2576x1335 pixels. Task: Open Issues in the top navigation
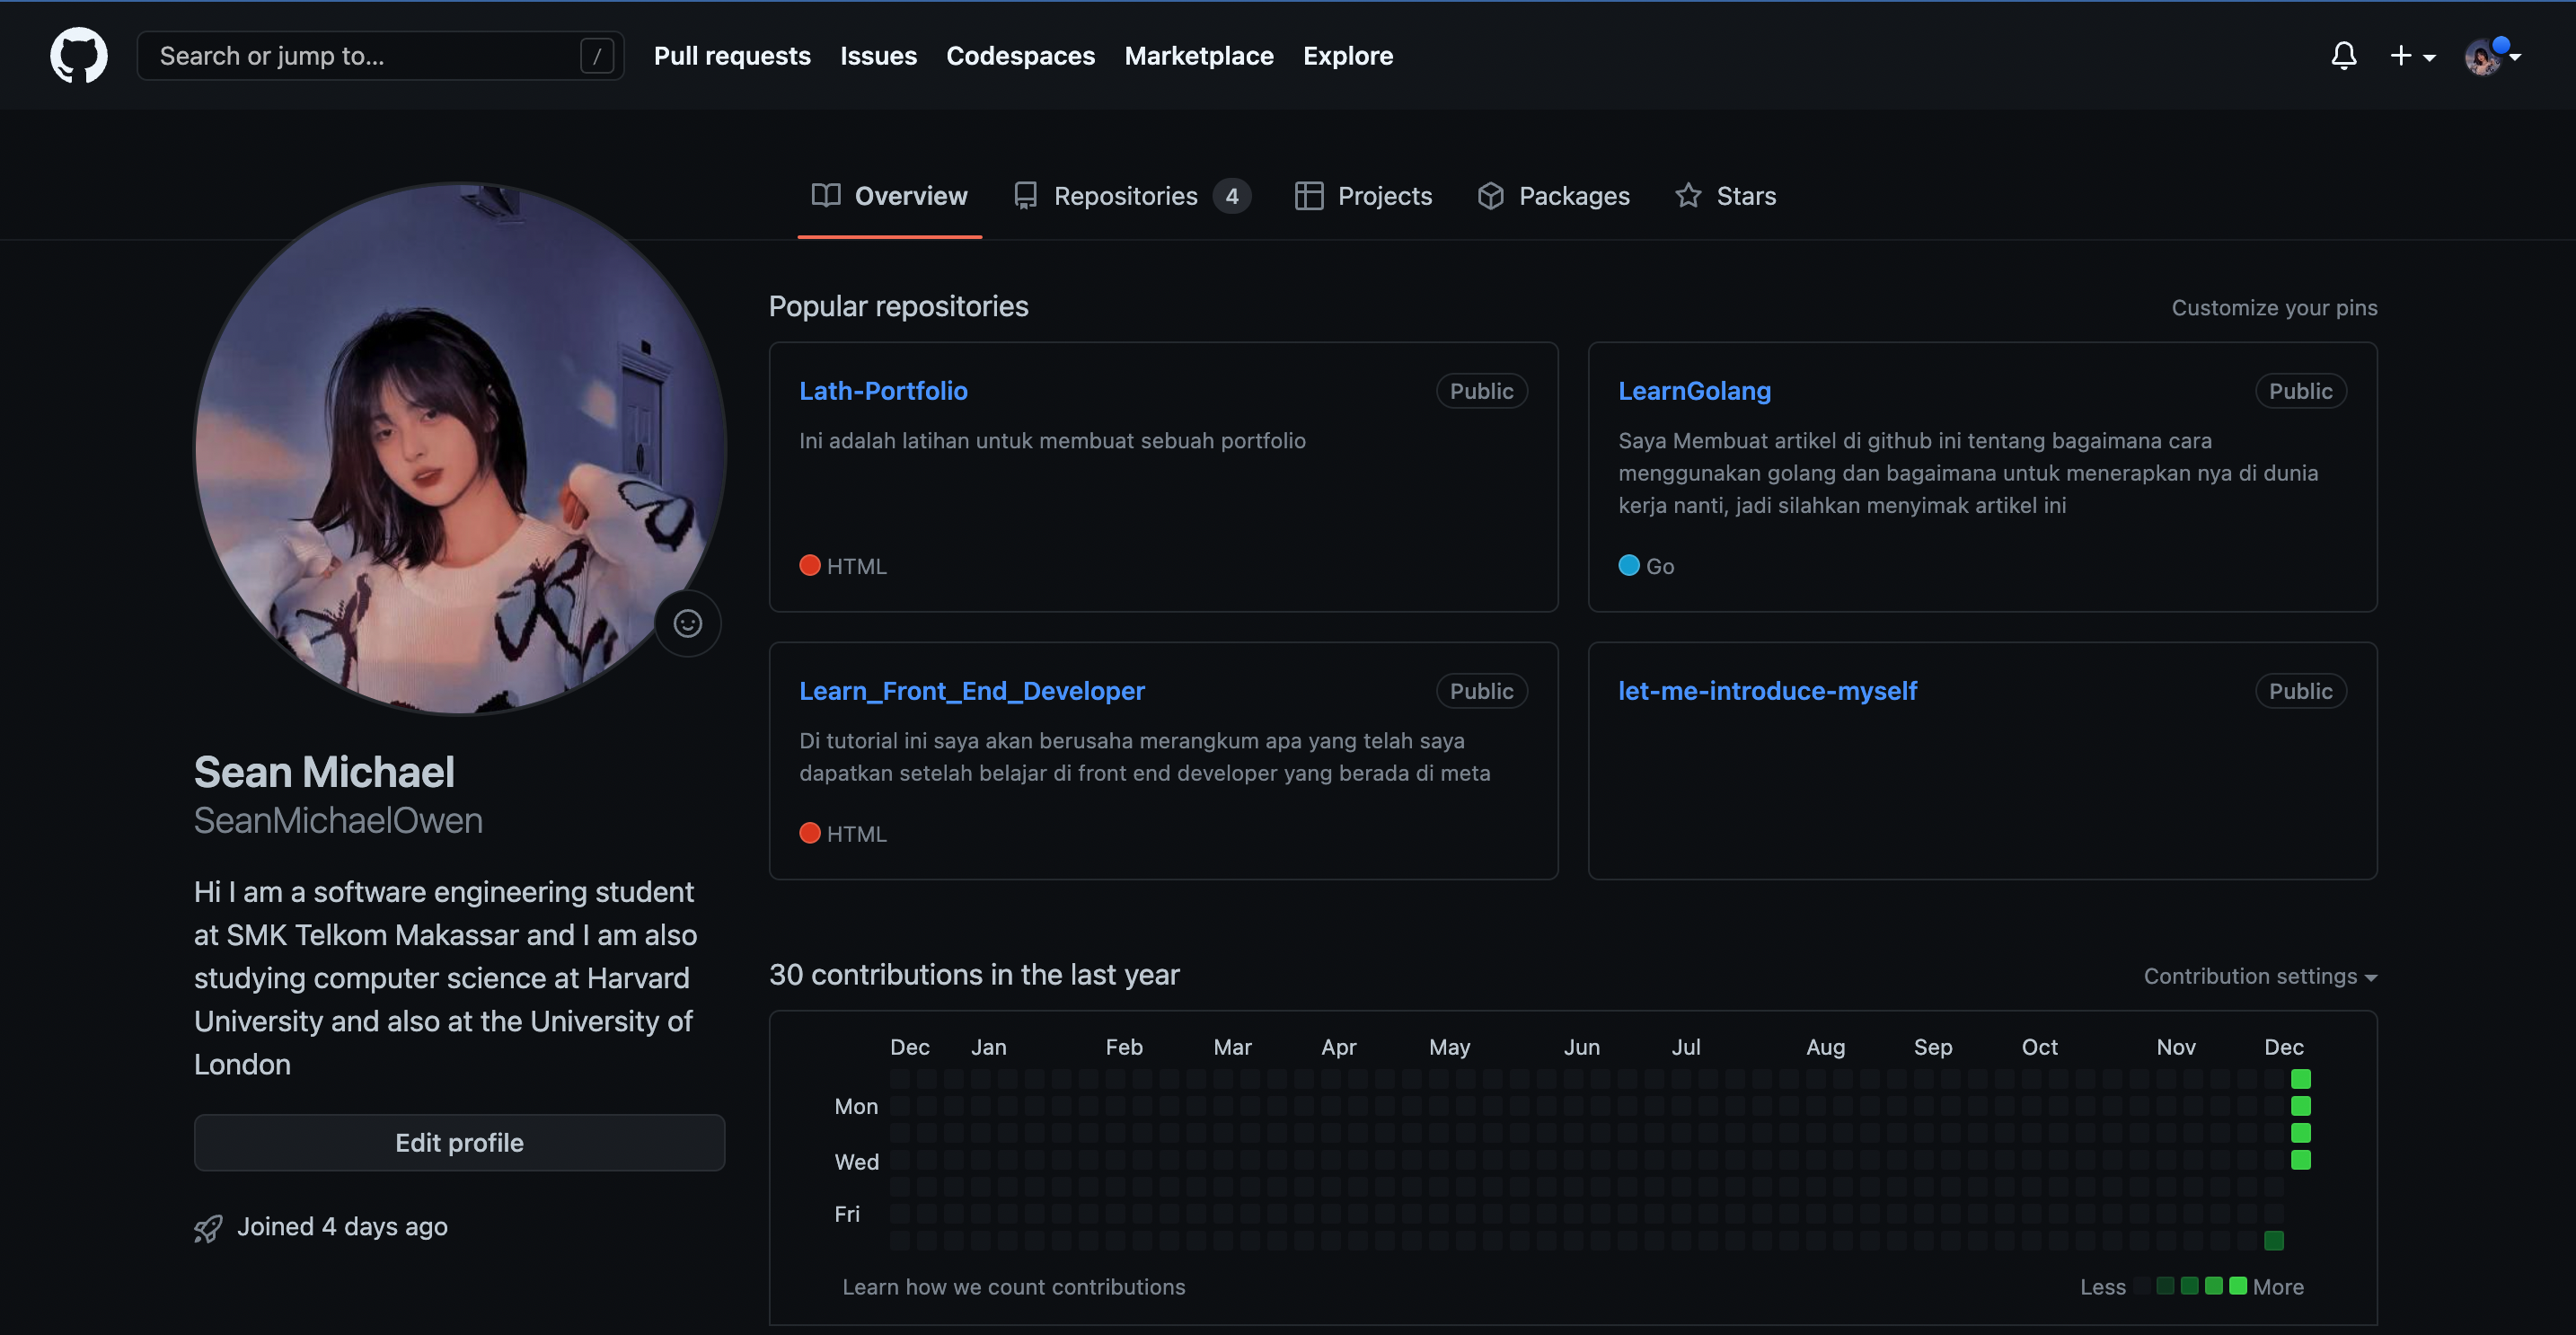[x=878, y=56]
